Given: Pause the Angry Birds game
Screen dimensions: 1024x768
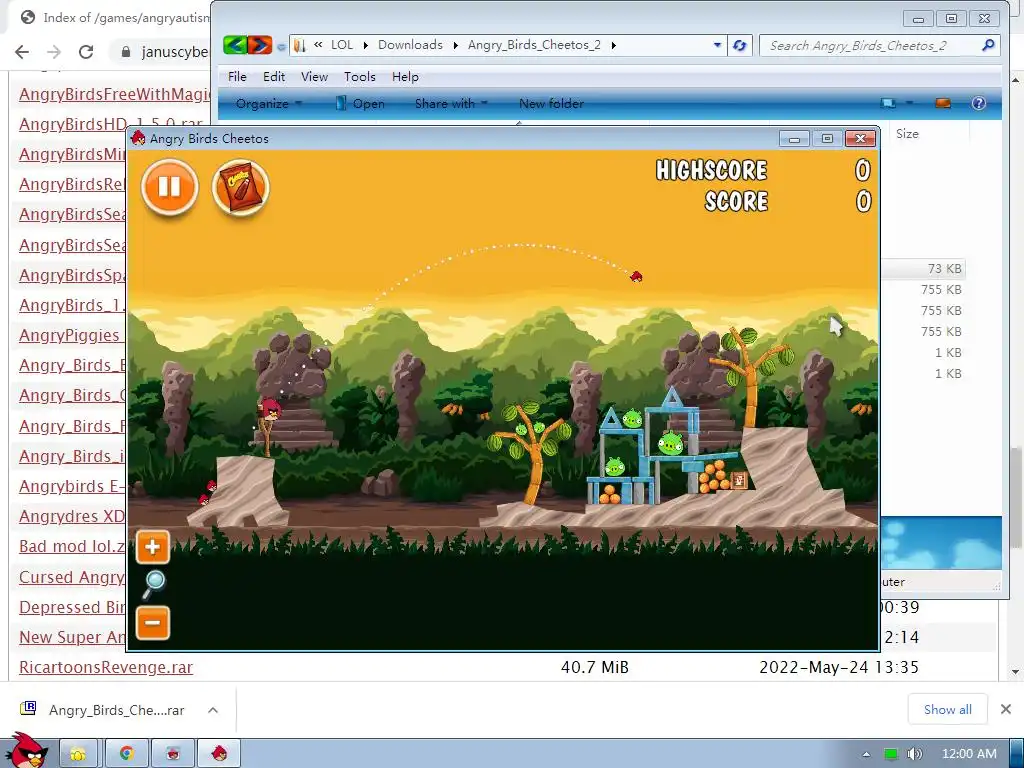Looking at the screenshot, I should 169,187.
